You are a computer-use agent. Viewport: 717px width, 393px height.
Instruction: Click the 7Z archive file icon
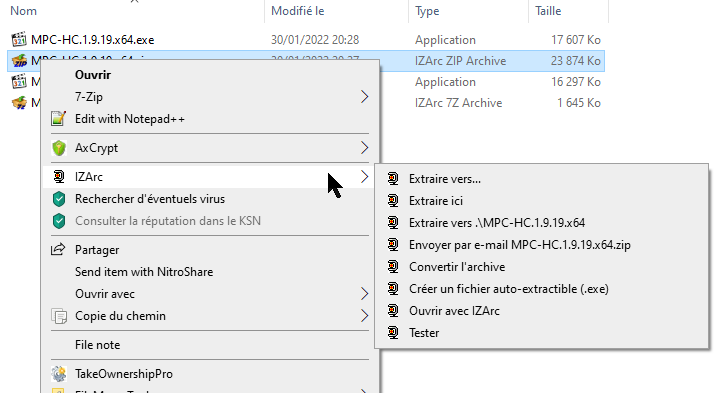click(19, 103)
